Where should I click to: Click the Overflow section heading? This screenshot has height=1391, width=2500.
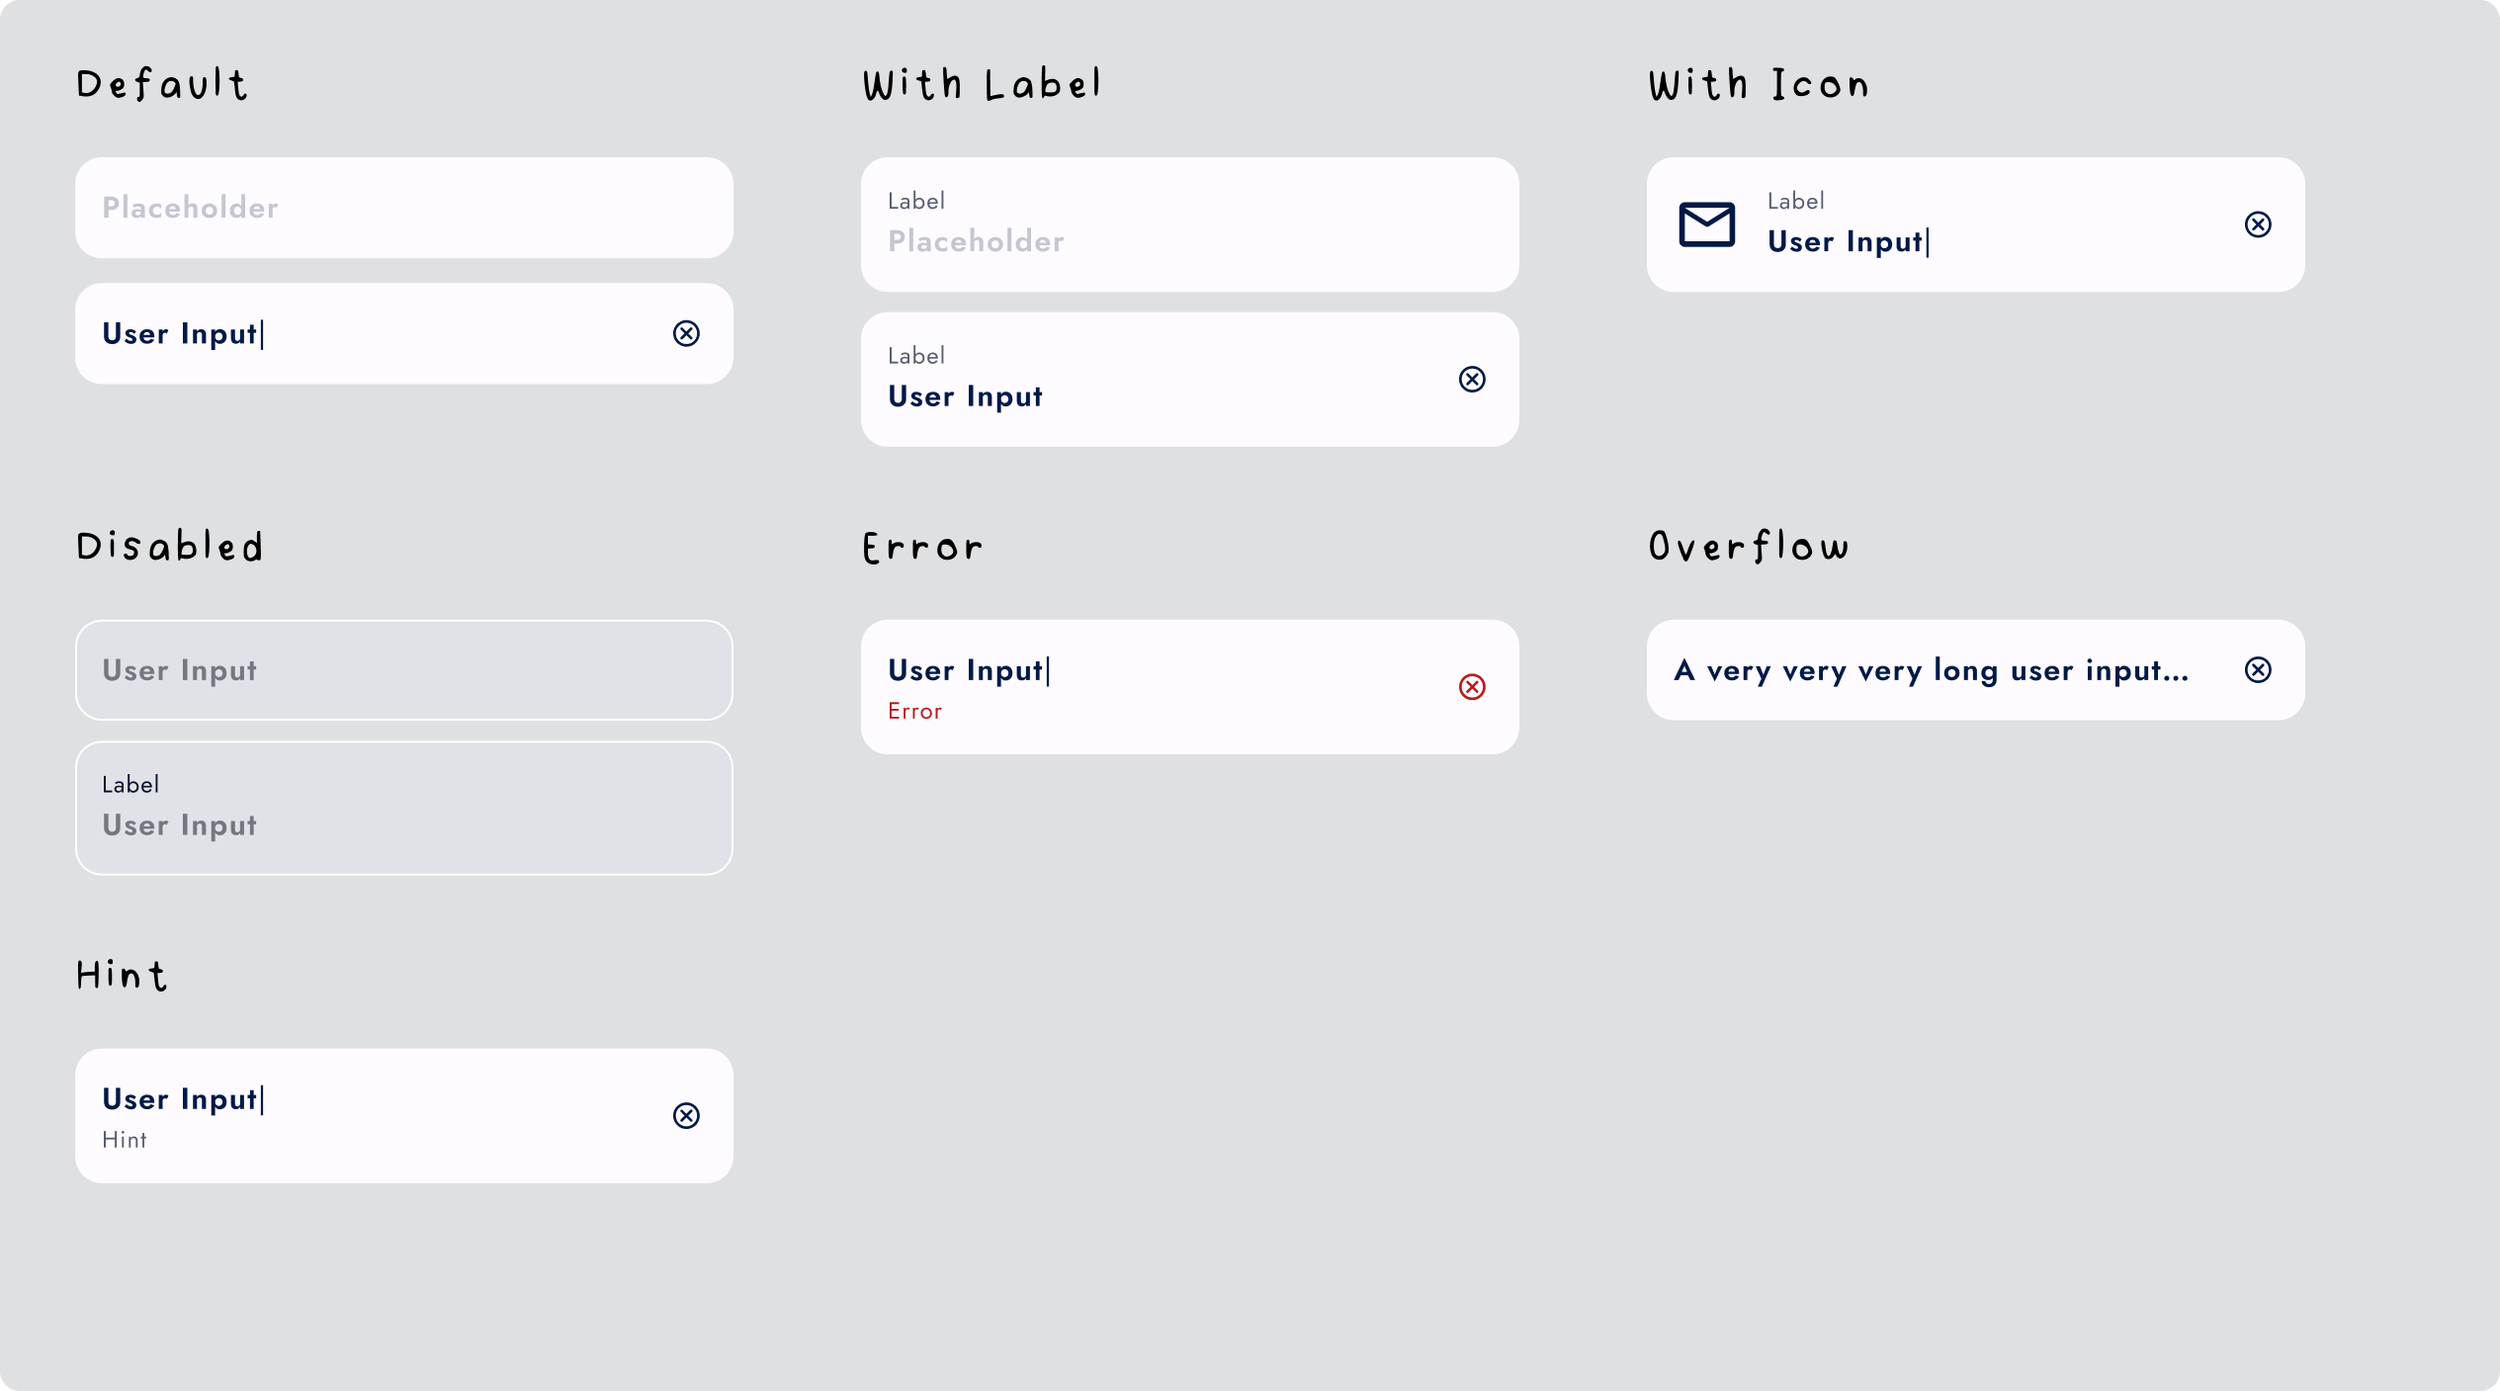pos(1748,547)
